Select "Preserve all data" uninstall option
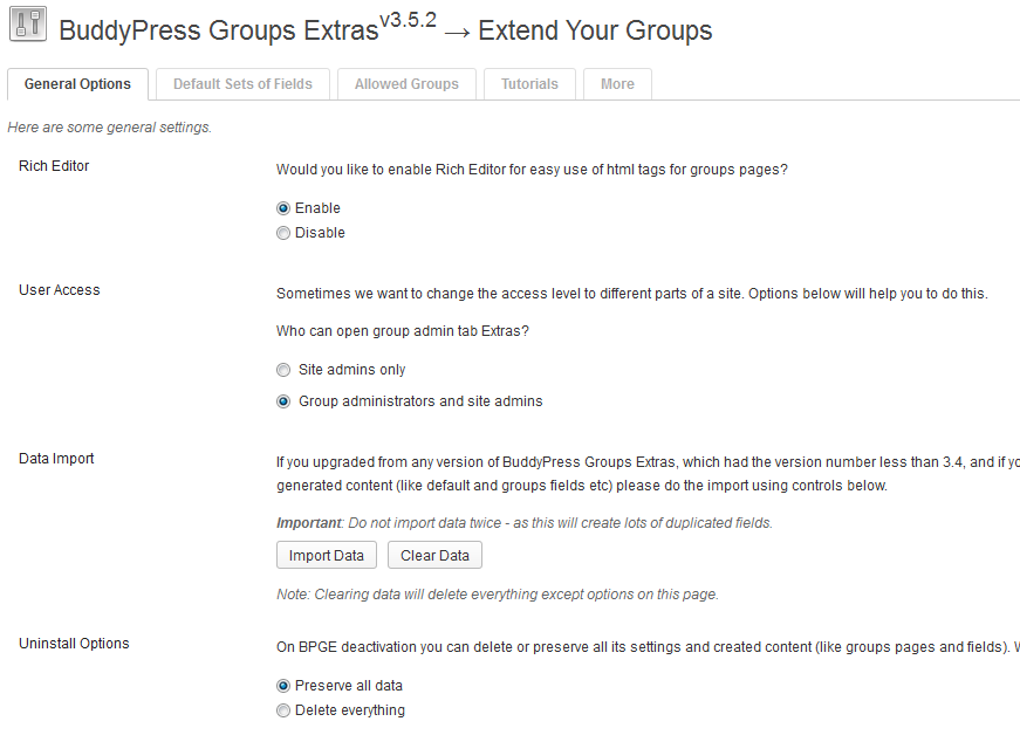Viewport: 1020px width, 735px height. tap(283, 685)
